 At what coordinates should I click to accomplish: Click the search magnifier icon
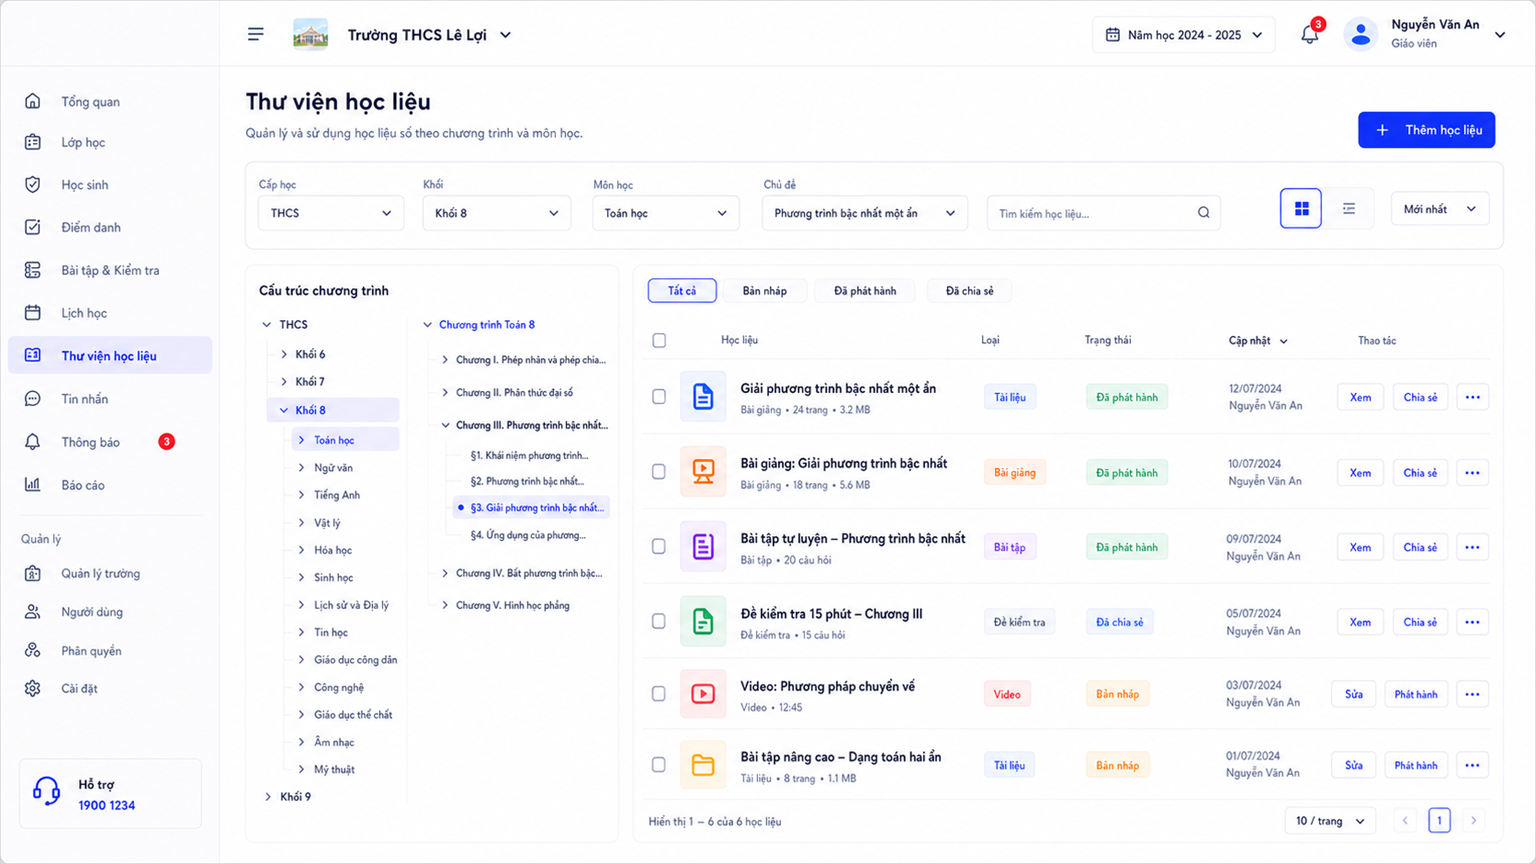point(1204,213)
